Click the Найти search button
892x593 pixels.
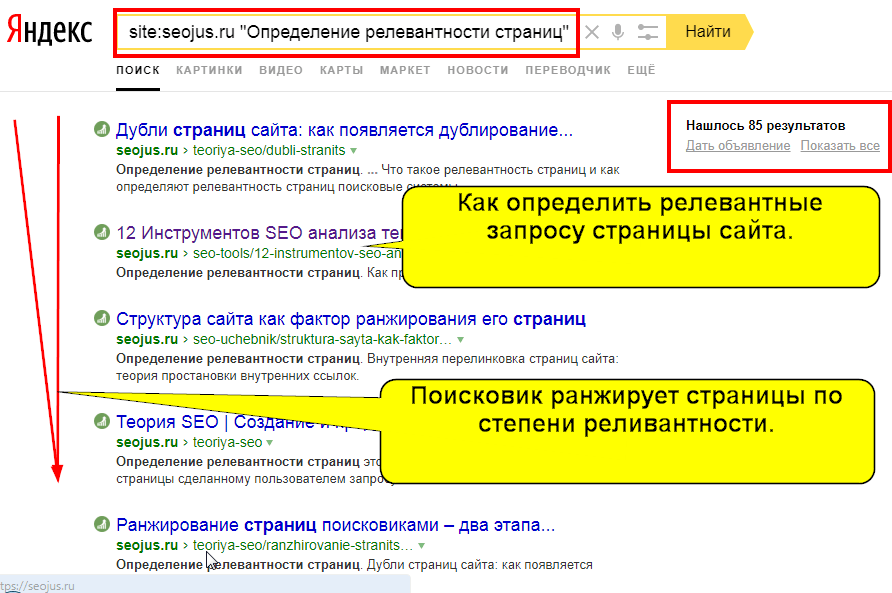(x=709, y=32)
